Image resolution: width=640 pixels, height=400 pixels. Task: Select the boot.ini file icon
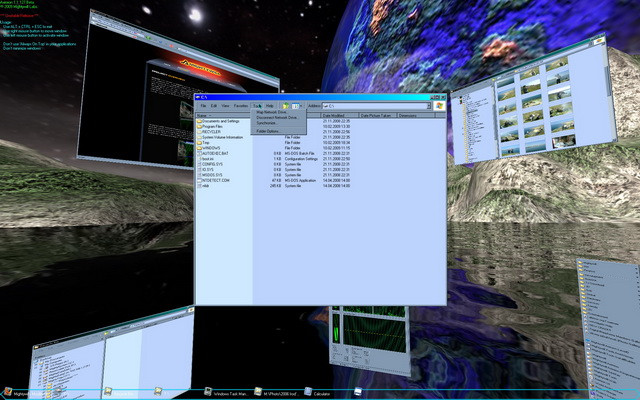pos(200,159)
